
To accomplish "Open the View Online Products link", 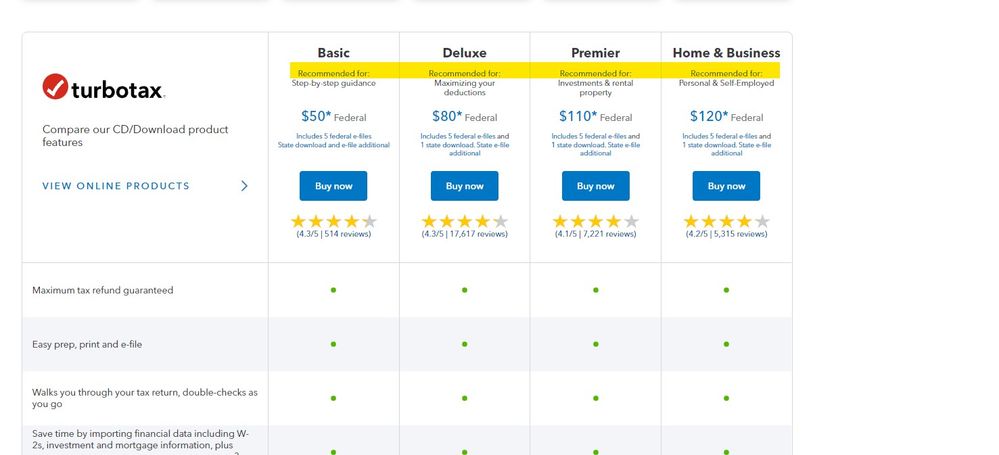I will pos(116,186).
